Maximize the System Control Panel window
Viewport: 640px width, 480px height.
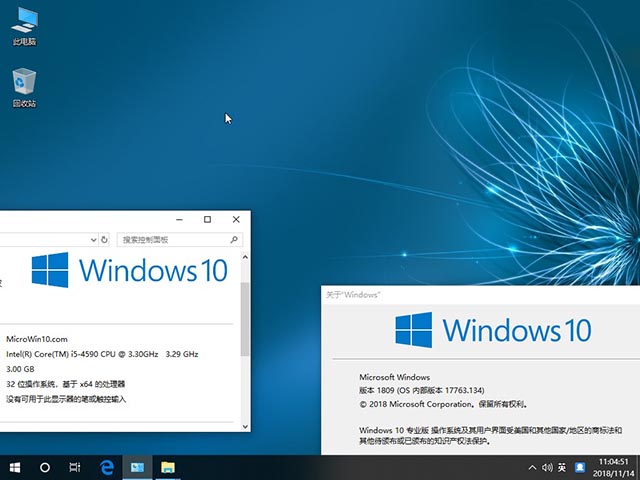pos(207,220)
